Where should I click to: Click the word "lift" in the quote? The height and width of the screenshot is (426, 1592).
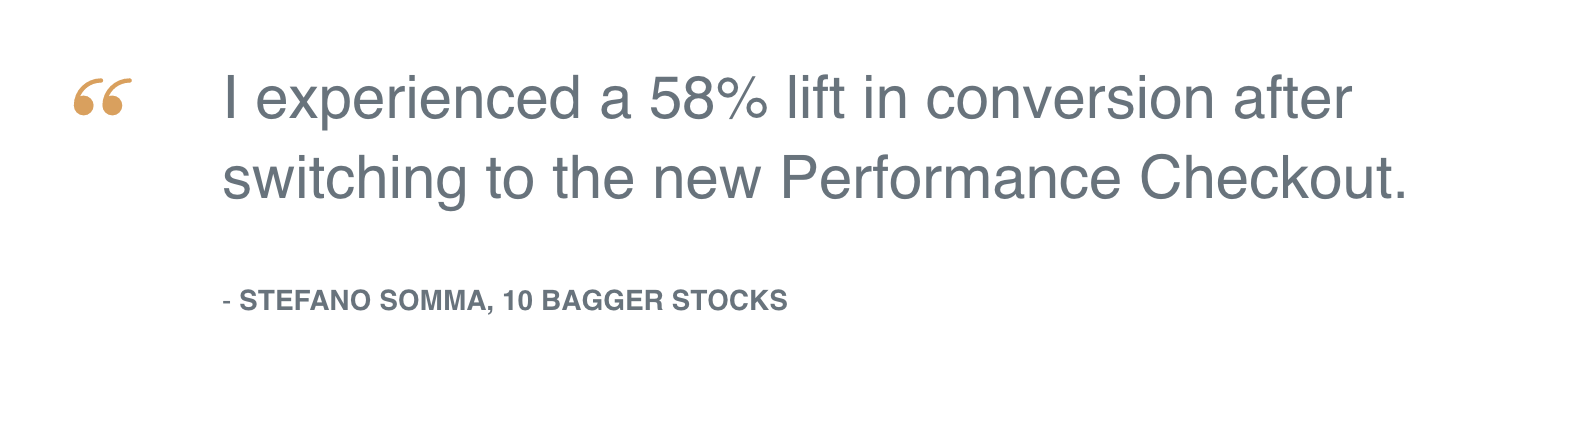pyautogui.click(x=817, y=98)
